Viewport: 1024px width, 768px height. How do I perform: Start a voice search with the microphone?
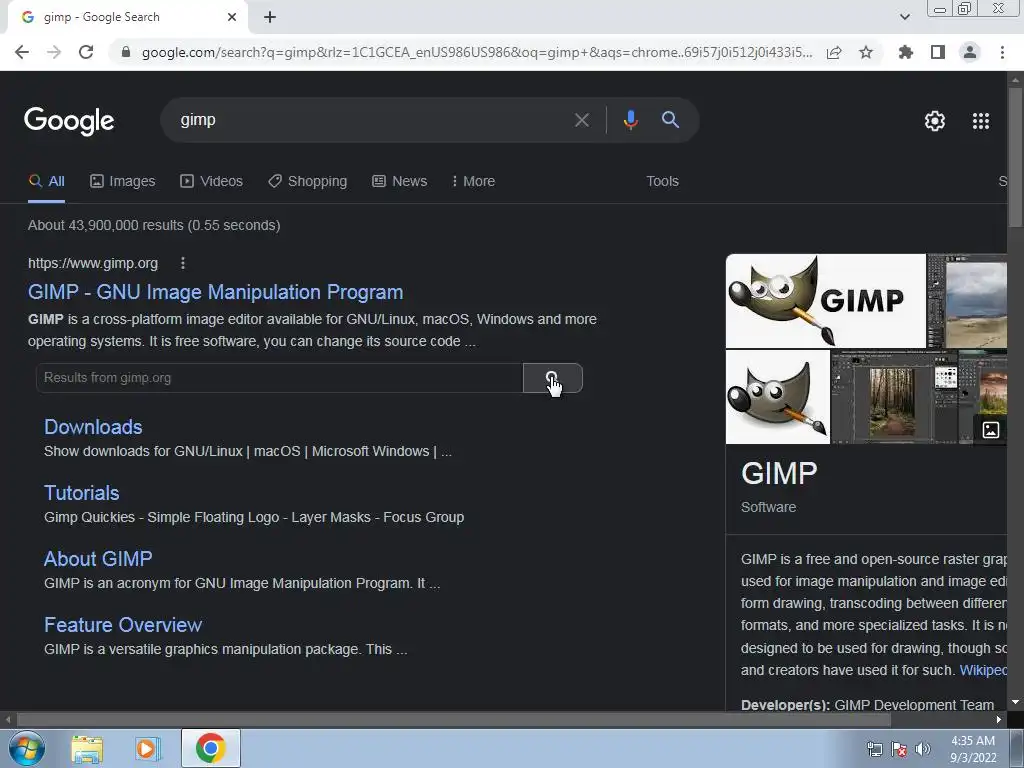[630, 120]
